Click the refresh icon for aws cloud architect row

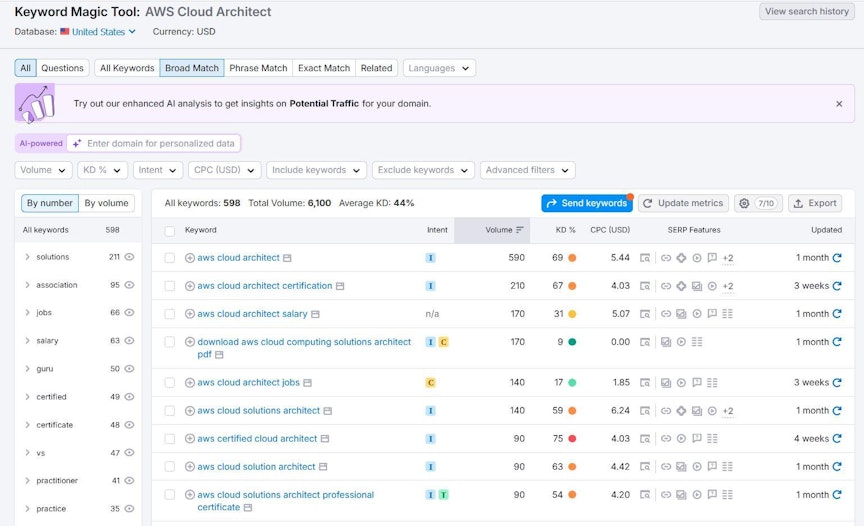pos(837,258)
